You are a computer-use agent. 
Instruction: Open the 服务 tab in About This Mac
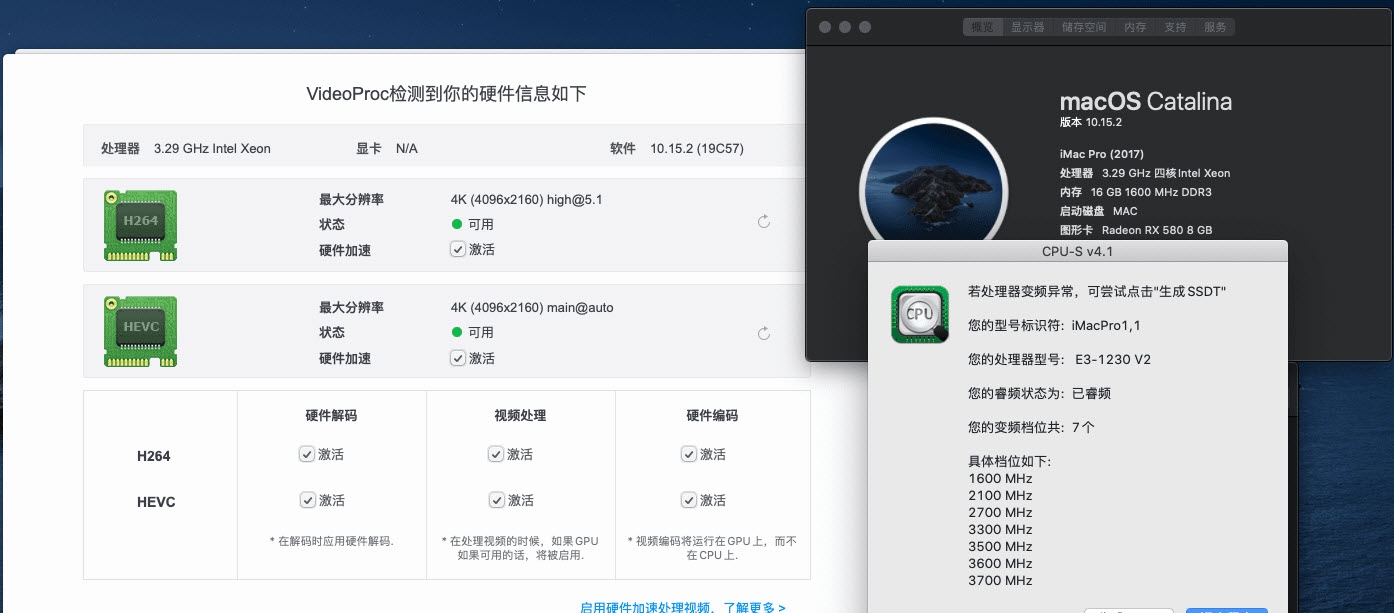pyautogui.click(x=1215, y=27)
